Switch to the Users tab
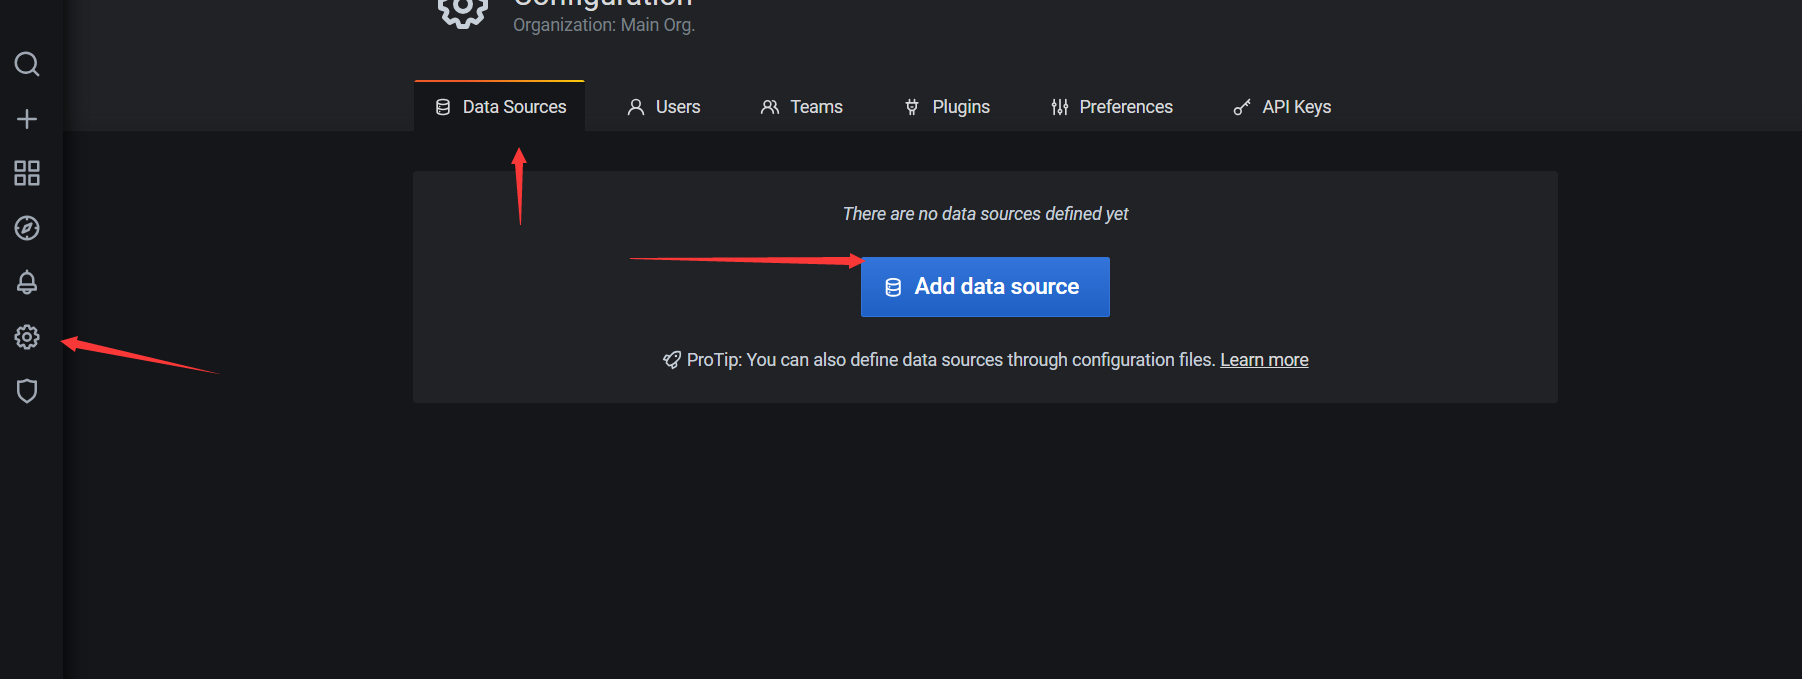1802x679 pixels. [x=664, y=107]
